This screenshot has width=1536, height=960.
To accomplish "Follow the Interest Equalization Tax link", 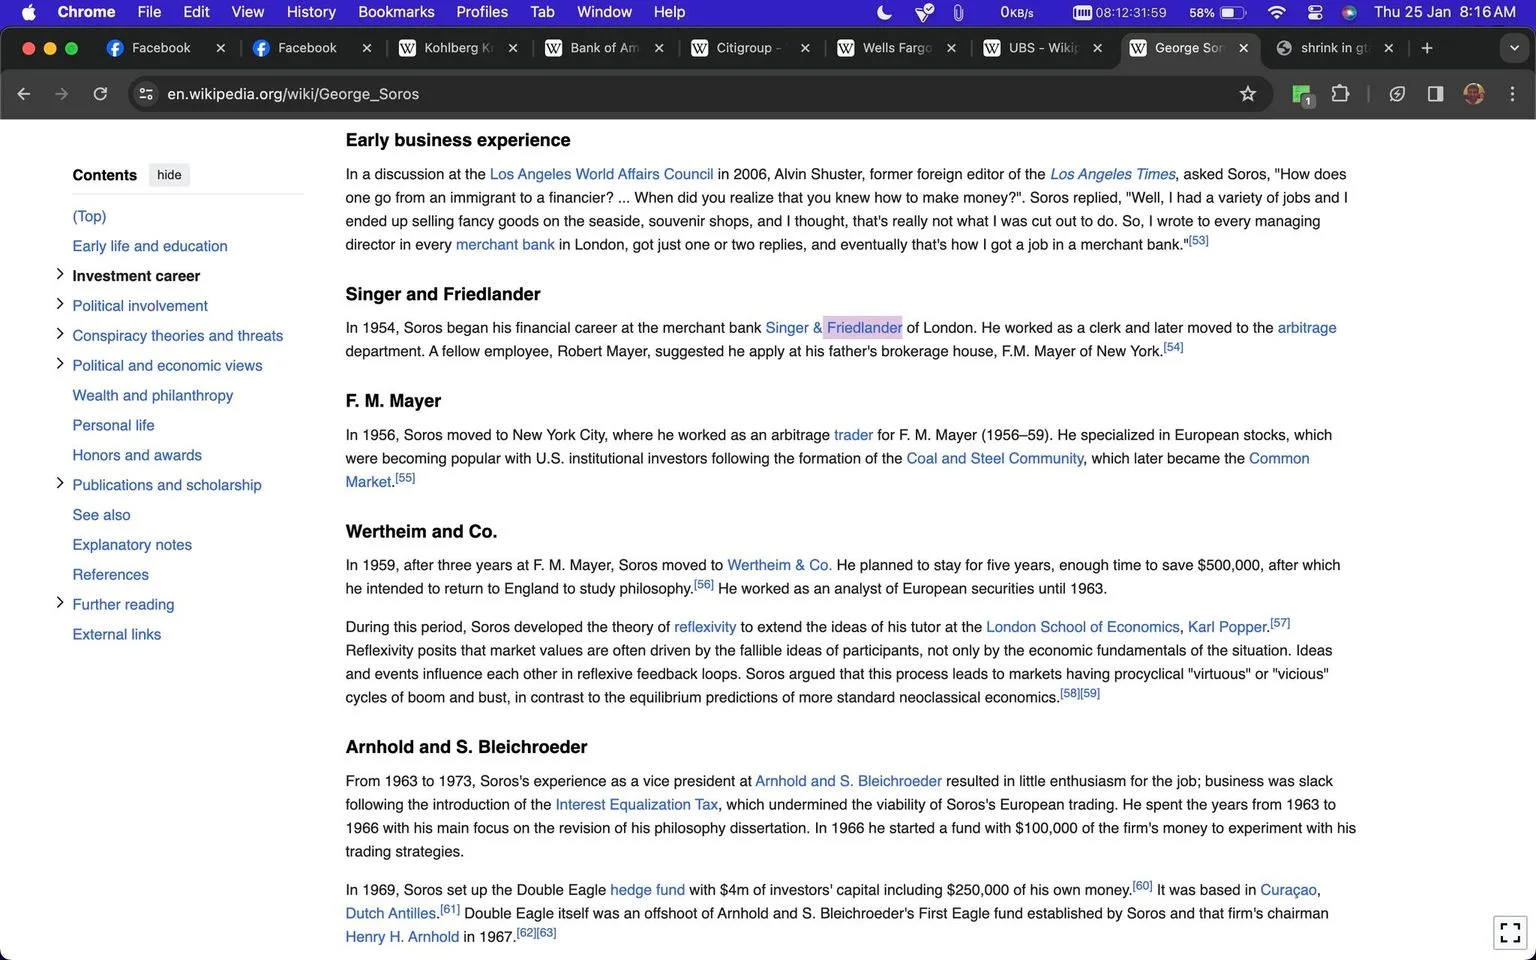I will coord(637,805).
